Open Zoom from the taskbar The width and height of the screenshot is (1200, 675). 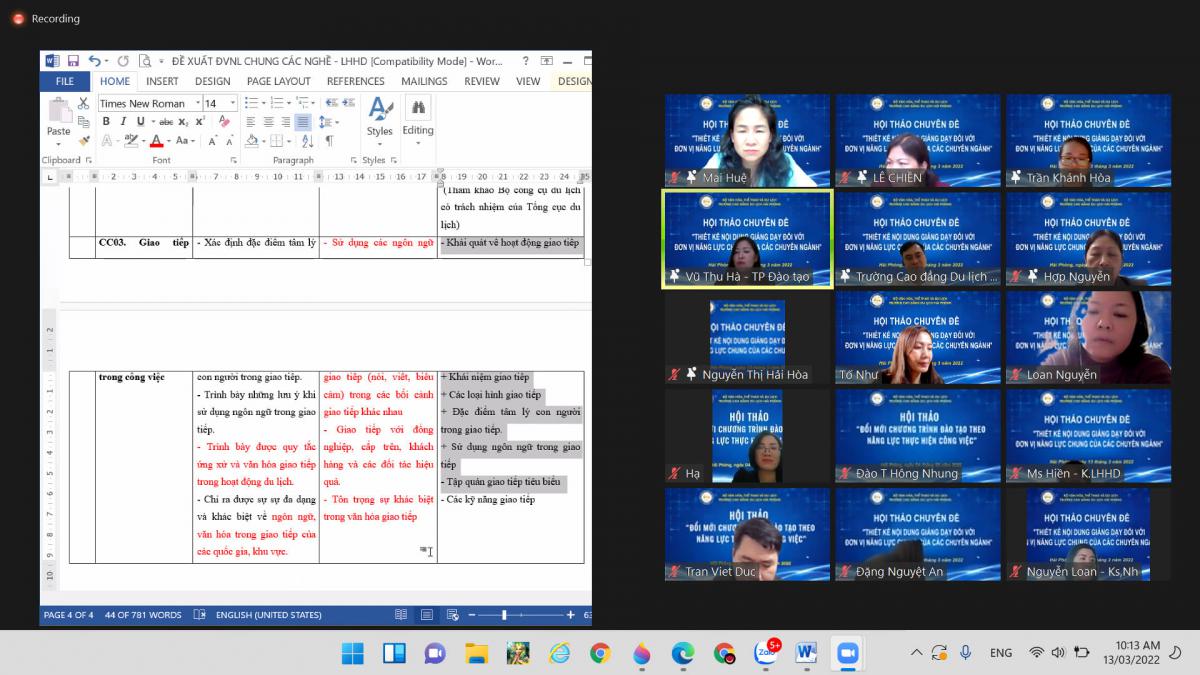847,653
